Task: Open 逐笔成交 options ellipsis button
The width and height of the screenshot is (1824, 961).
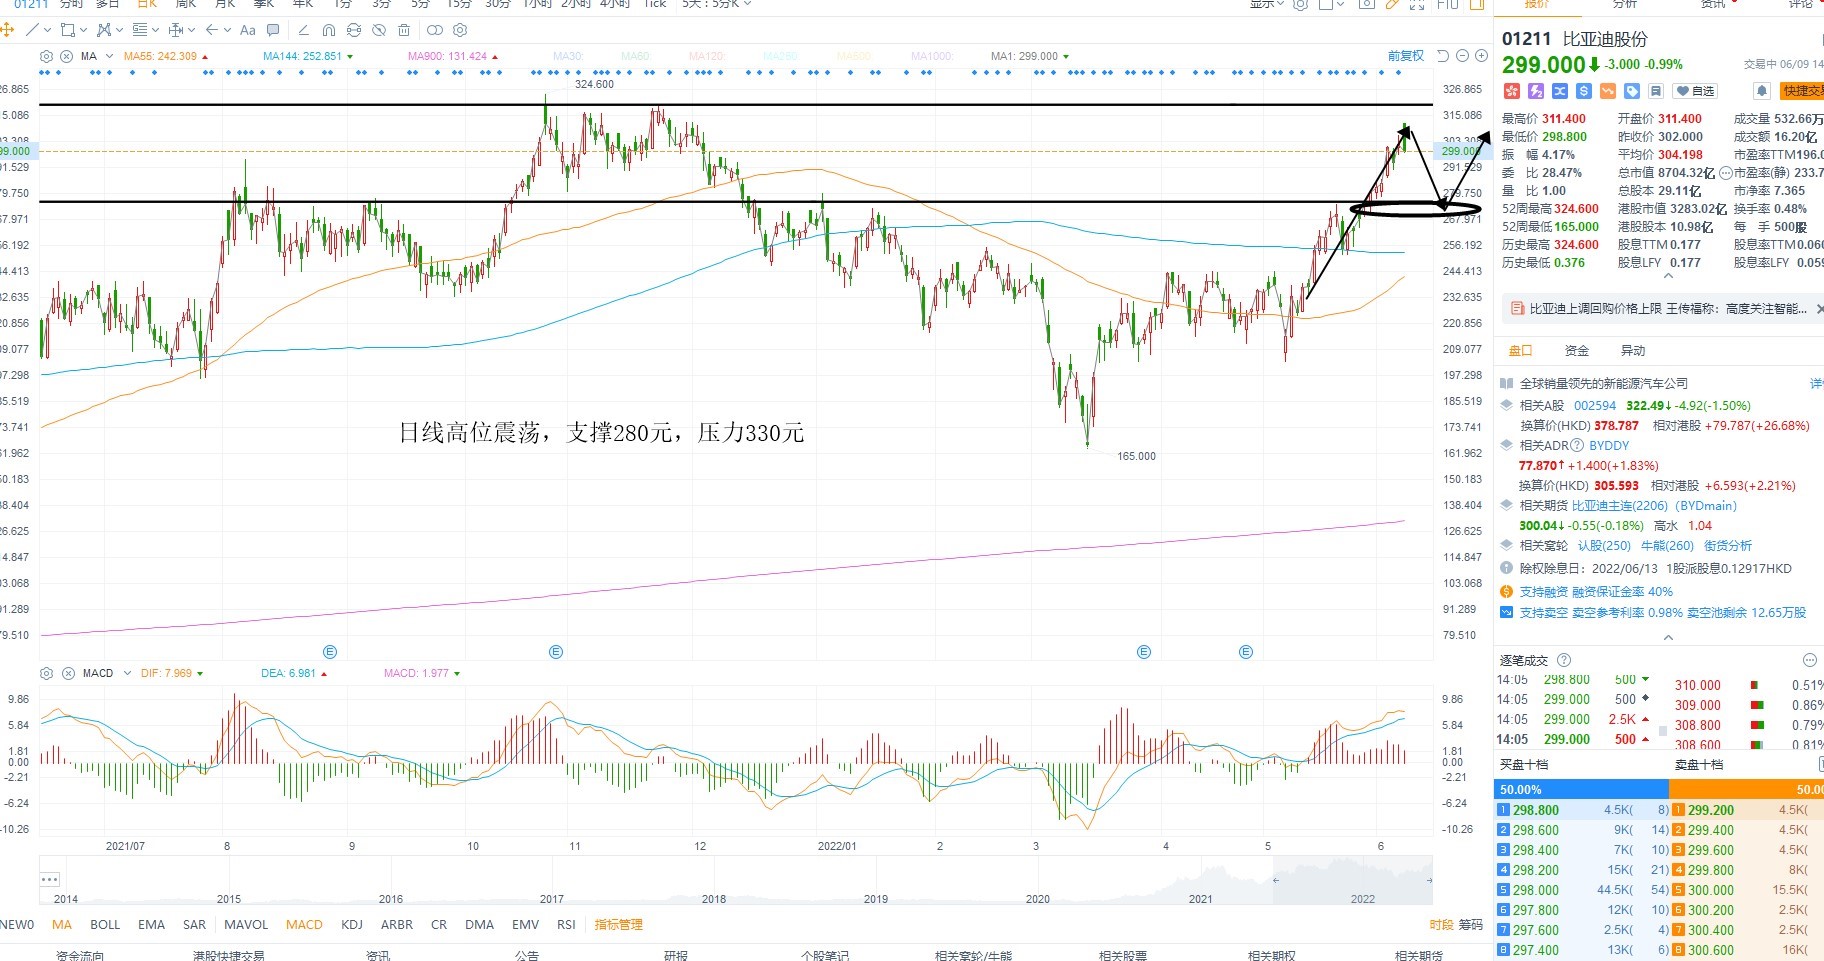Action: pos(1809,660)
